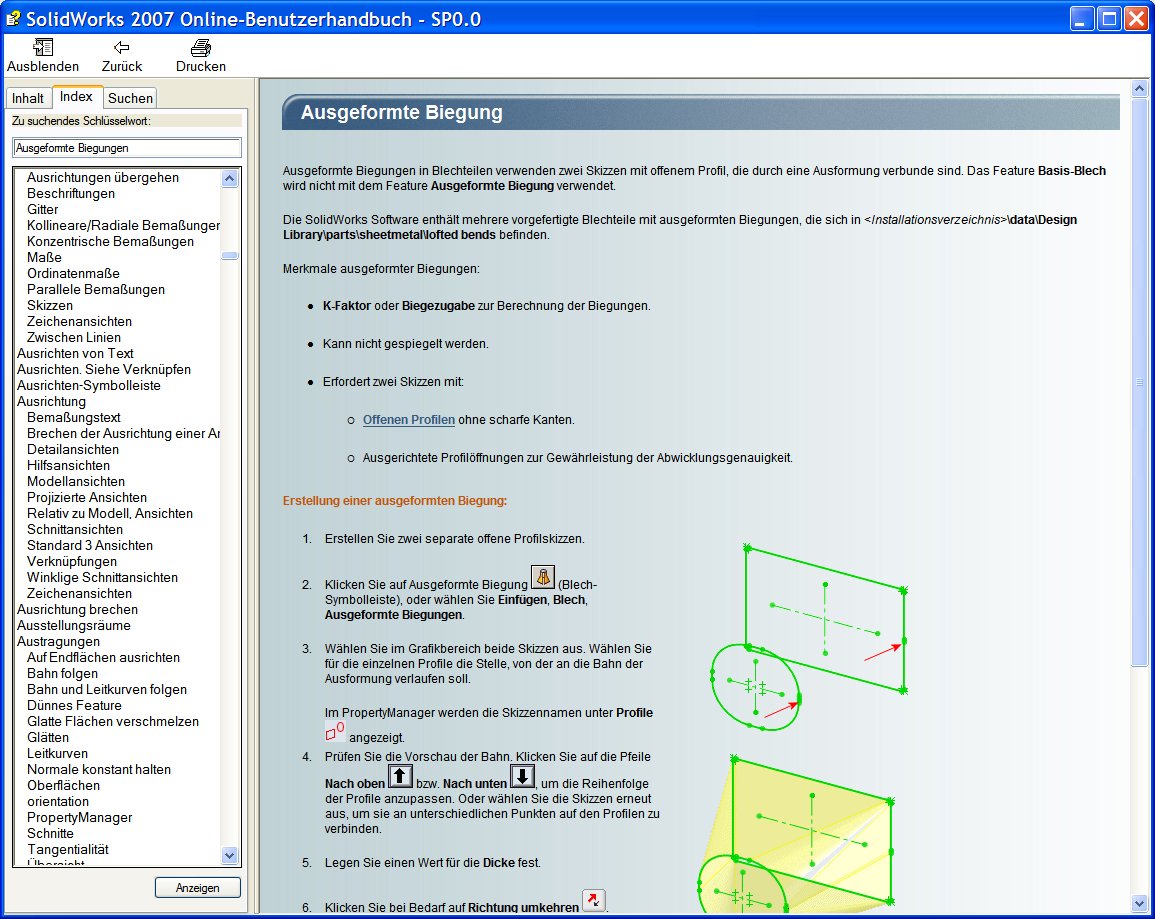This screenshot has width=1155, height=919.
Task: Click content pane scroll up arrow
Action: 1139,88
